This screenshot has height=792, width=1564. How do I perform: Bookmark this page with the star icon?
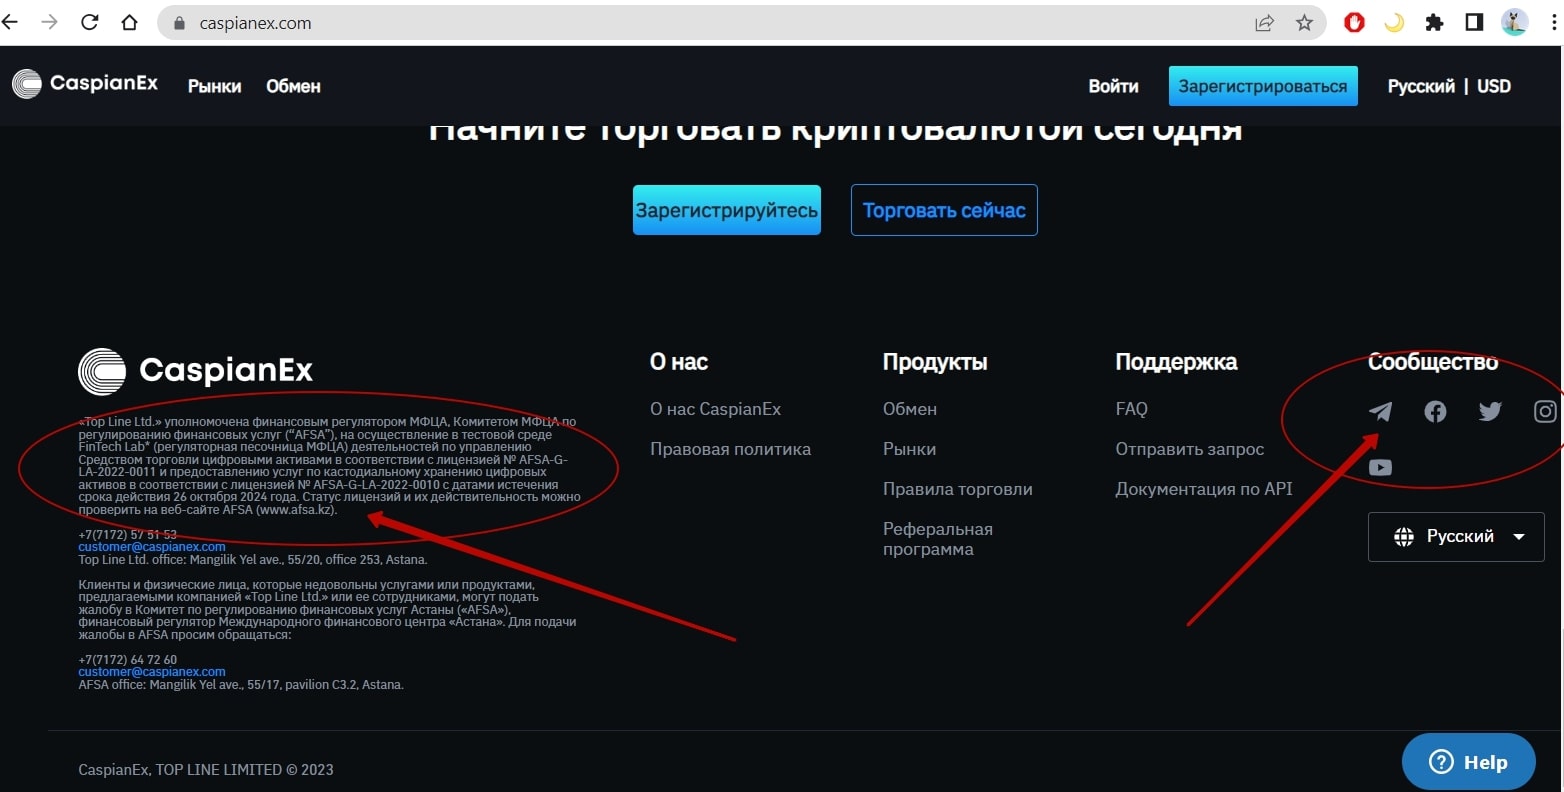(1304, 23)
